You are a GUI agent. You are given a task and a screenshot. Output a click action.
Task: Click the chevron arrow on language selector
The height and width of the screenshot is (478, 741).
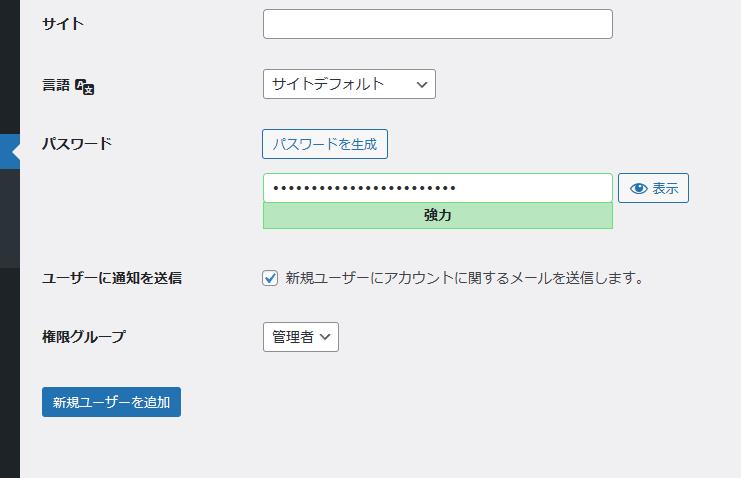[x=421, y=84]
